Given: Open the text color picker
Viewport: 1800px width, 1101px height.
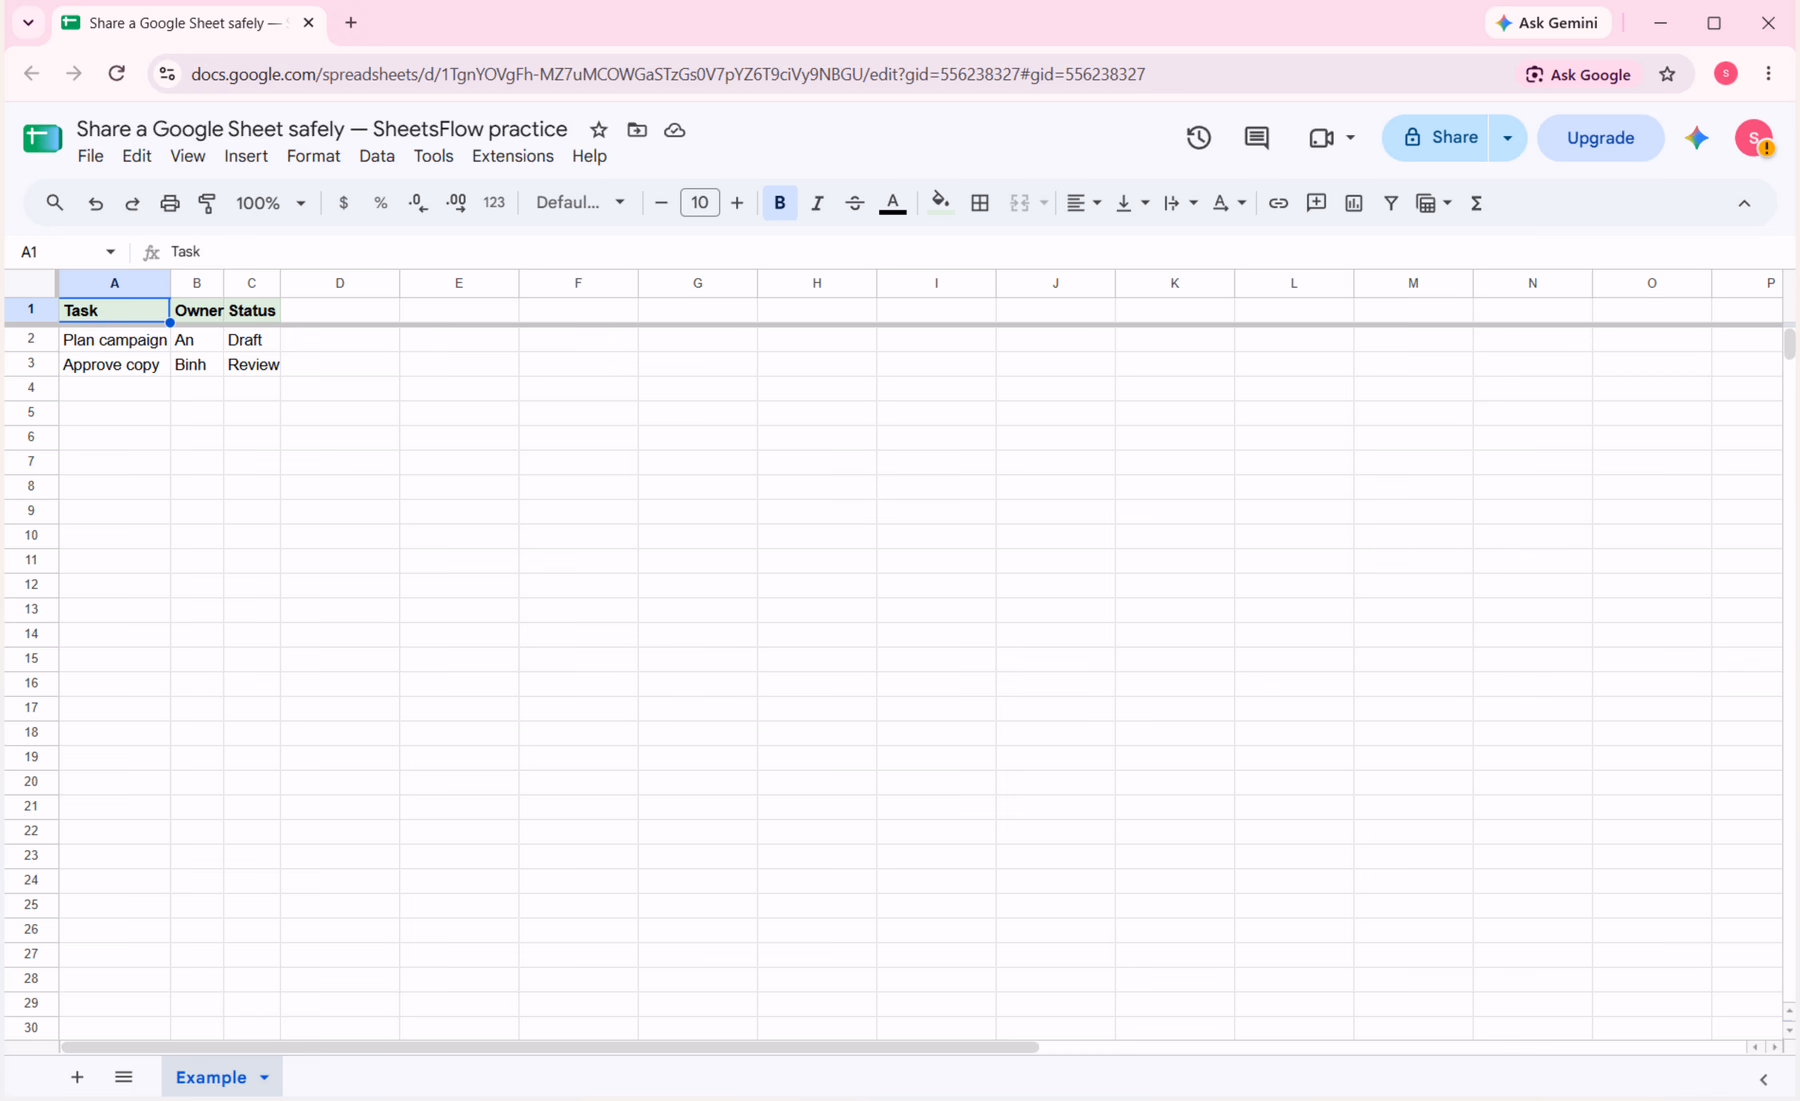Looking at the screenshot, I should coord(892,203).
